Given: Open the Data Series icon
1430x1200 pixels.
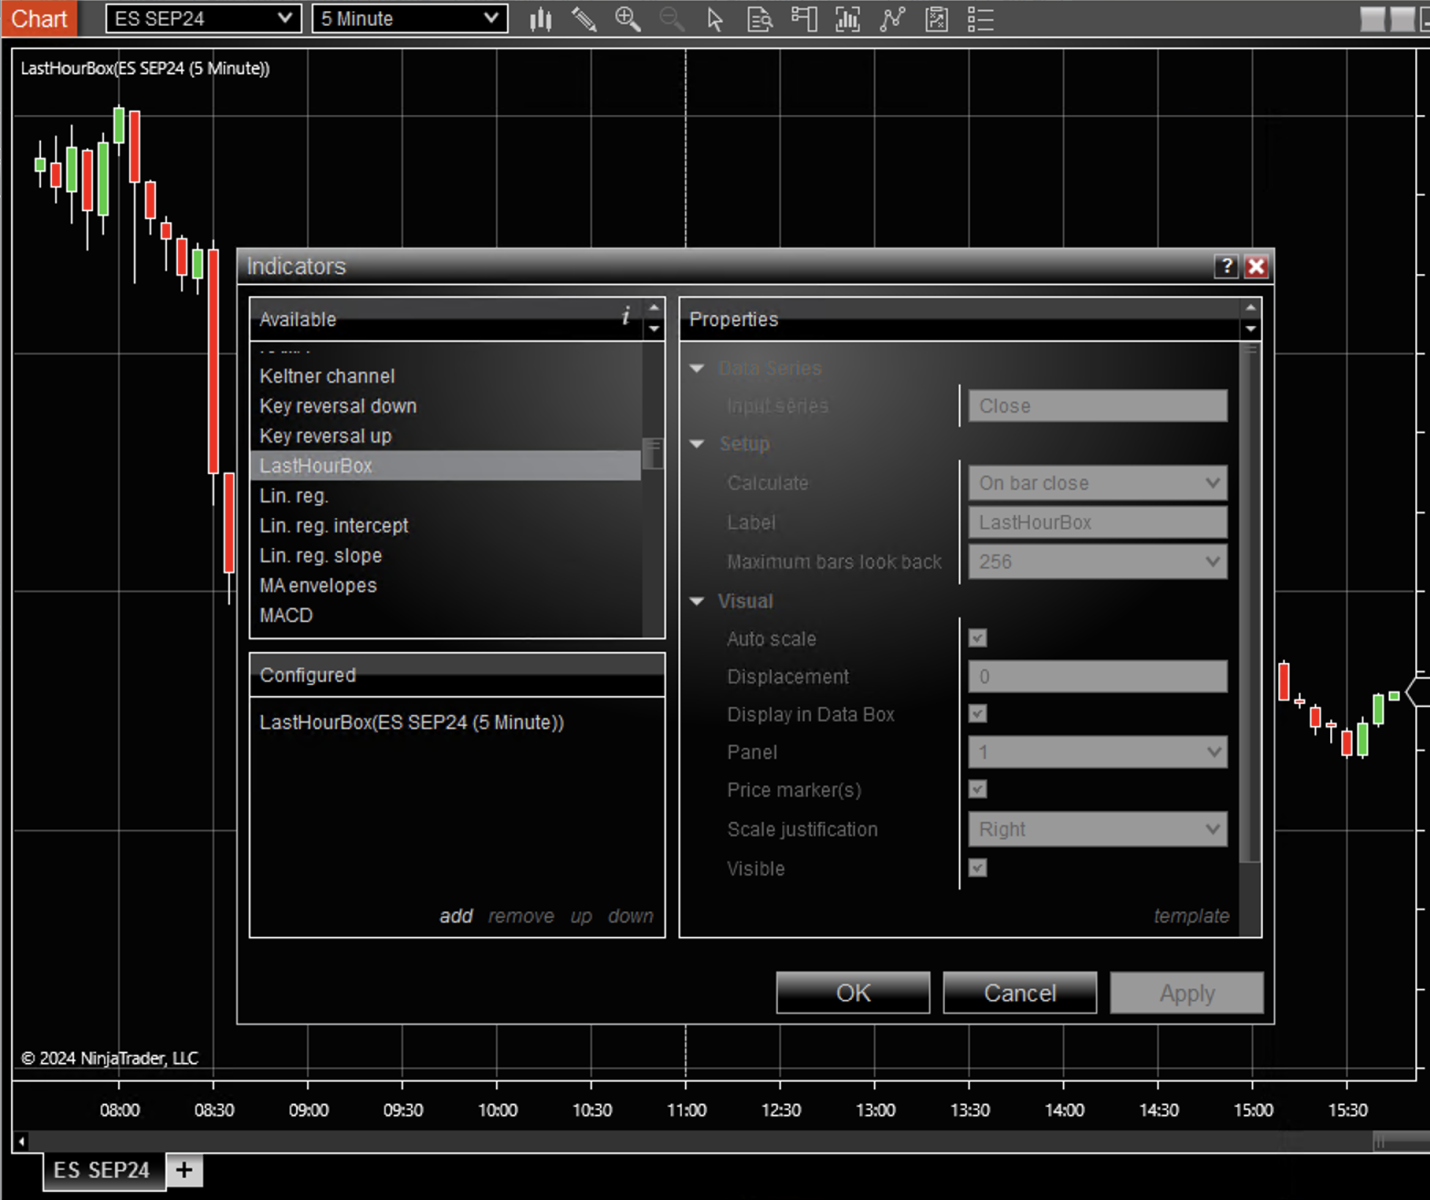Looking at the screenshot, I should pos(848,19).
